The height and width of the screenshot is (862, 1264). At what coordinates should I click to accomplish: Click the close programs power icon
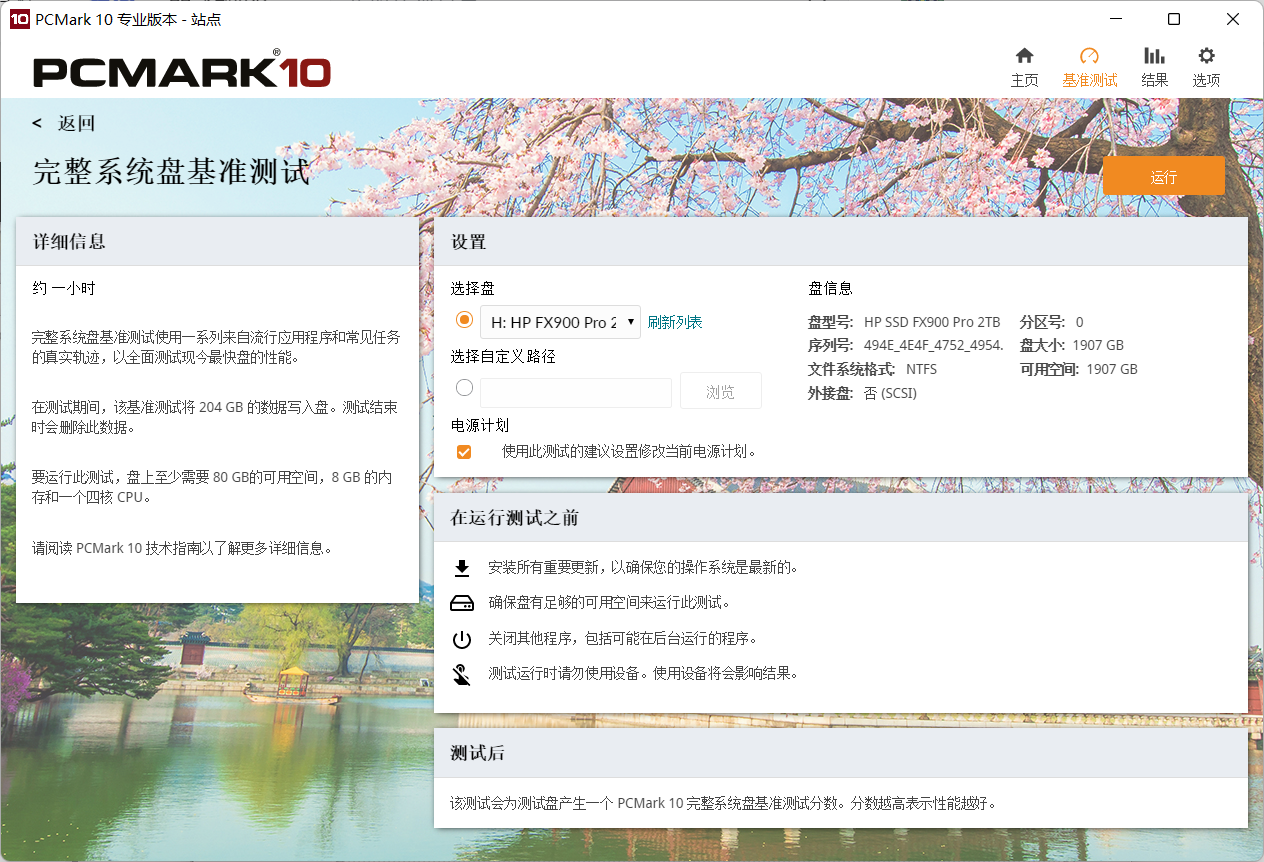pyautogui.click(x=462, y=638)
